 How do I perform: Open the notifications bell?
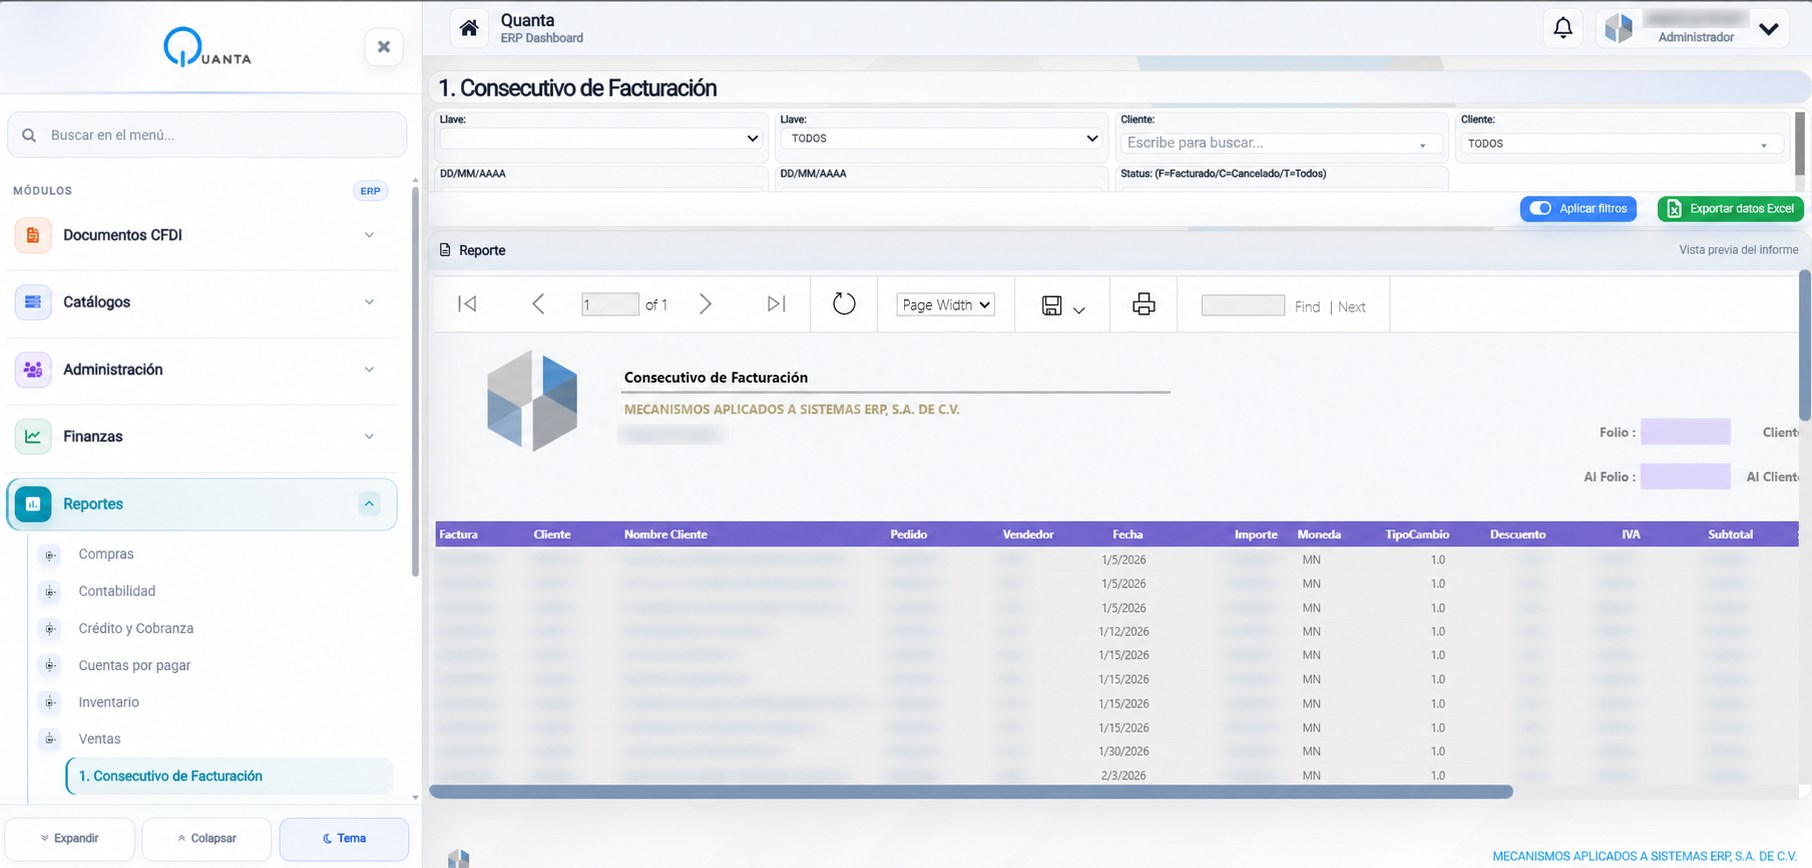click(x=1563, y=28)
